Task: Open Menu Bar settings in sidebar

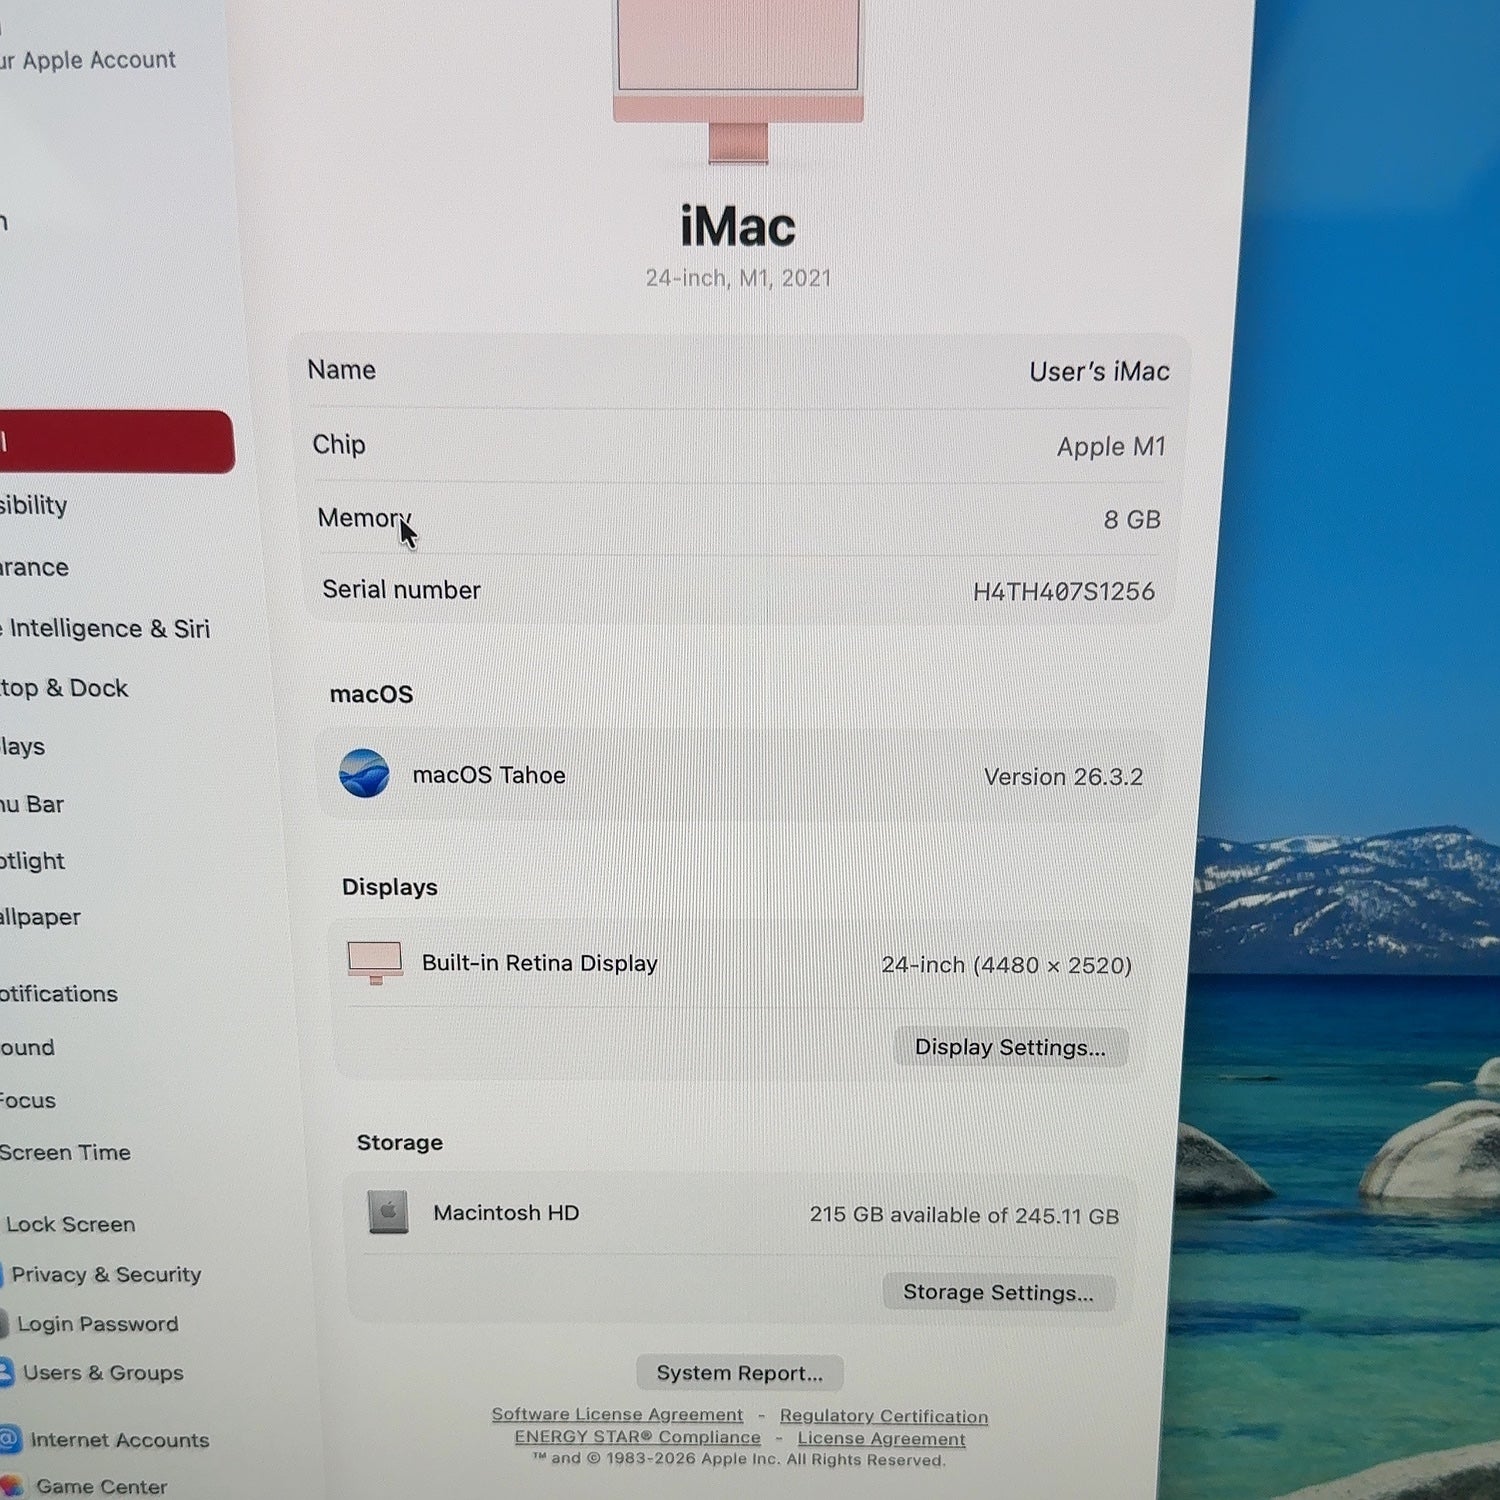Action: coord(32,804)
